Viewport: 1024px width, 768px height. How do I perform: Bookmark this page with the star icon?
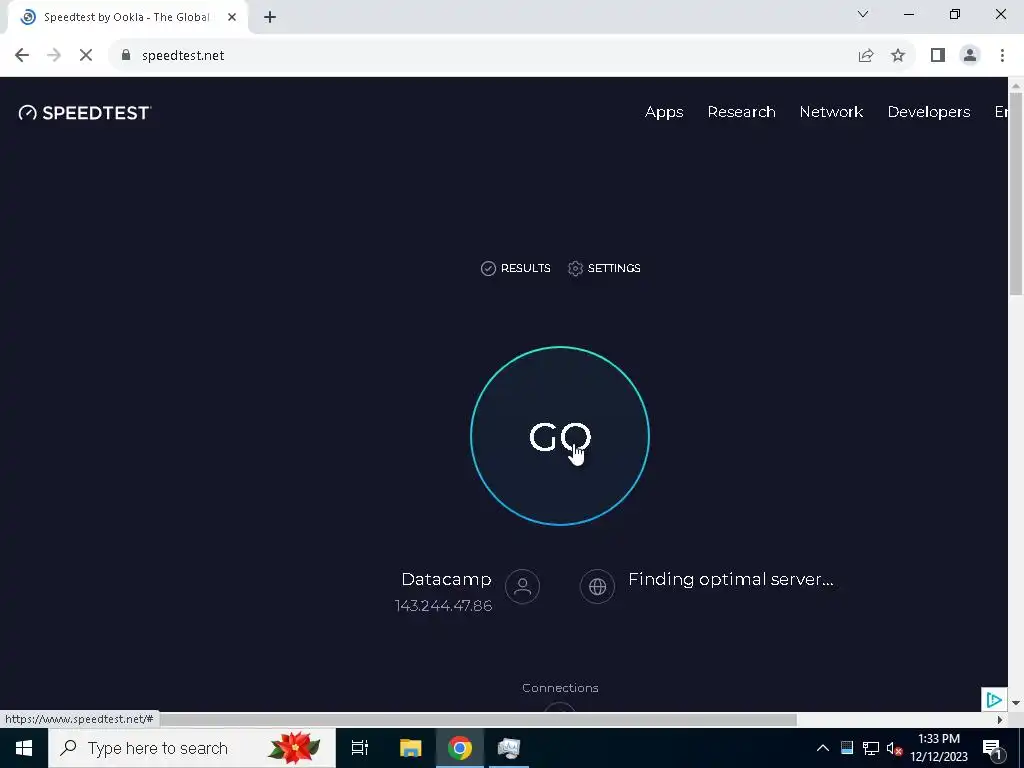click(x=898, y=56)
